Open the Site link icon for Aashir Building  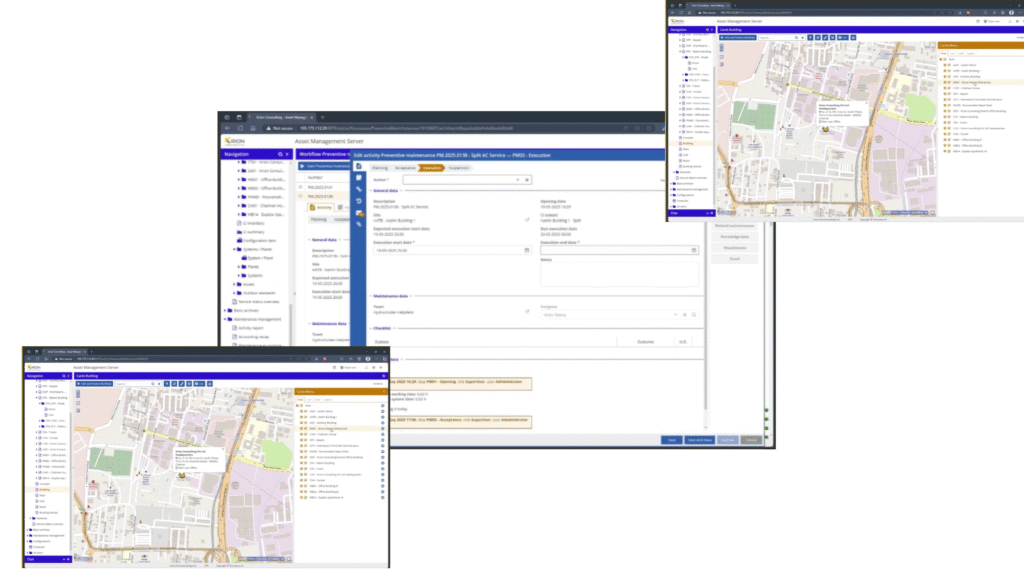(527, 219)
